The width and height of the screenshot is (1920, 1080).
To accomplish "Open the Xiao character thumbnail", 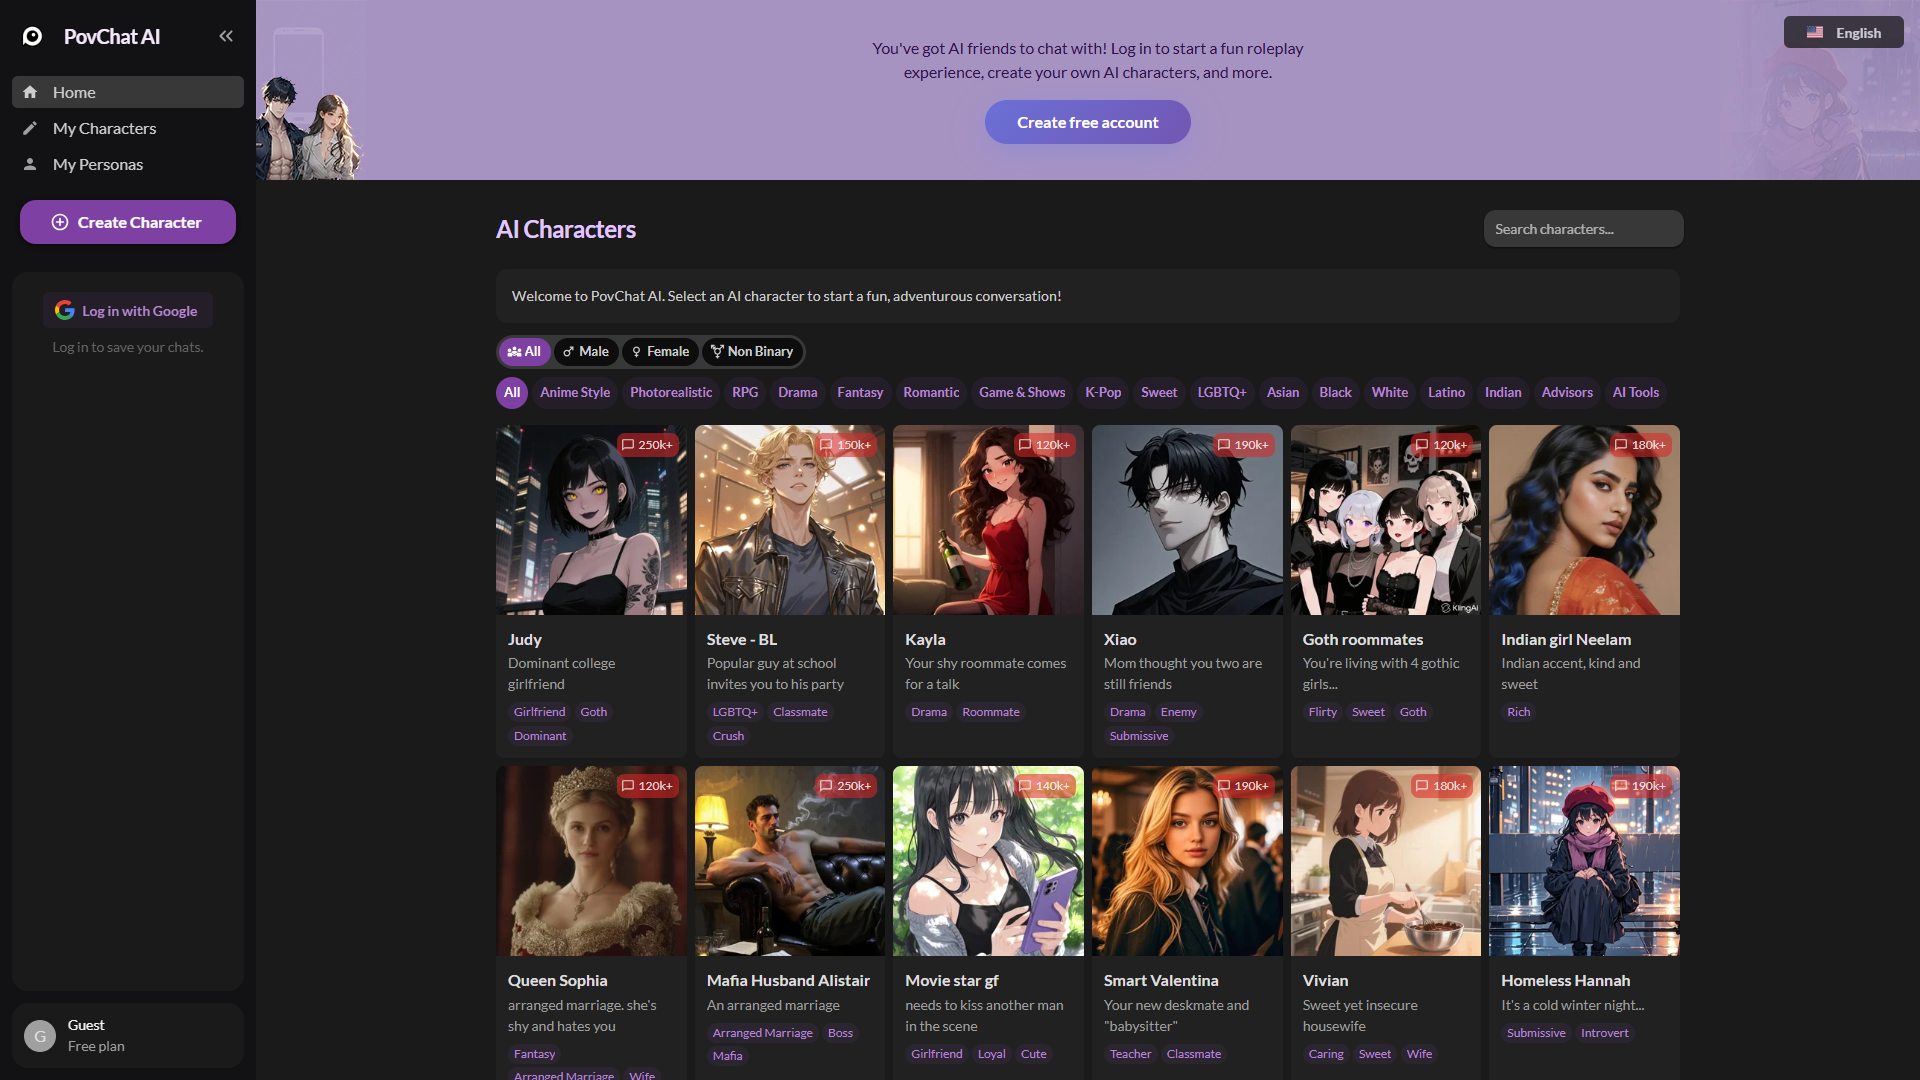I will (x=1187, y=520).
